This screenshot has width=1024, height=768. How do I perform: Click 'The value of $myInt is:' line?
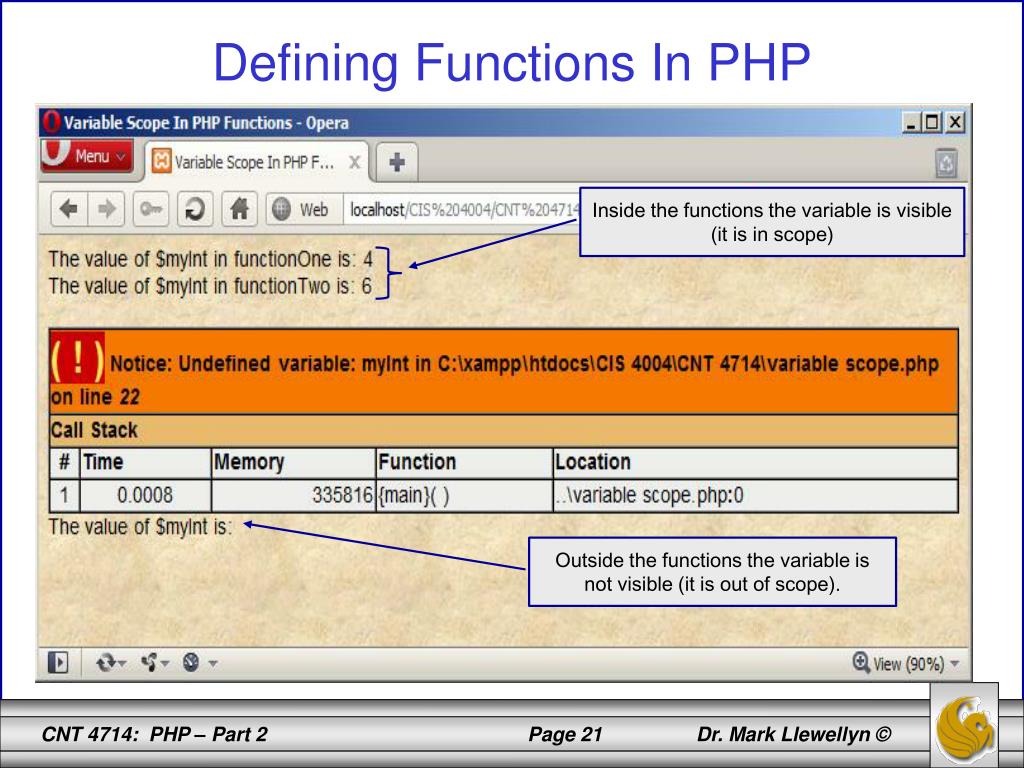[x=140, y=526]
